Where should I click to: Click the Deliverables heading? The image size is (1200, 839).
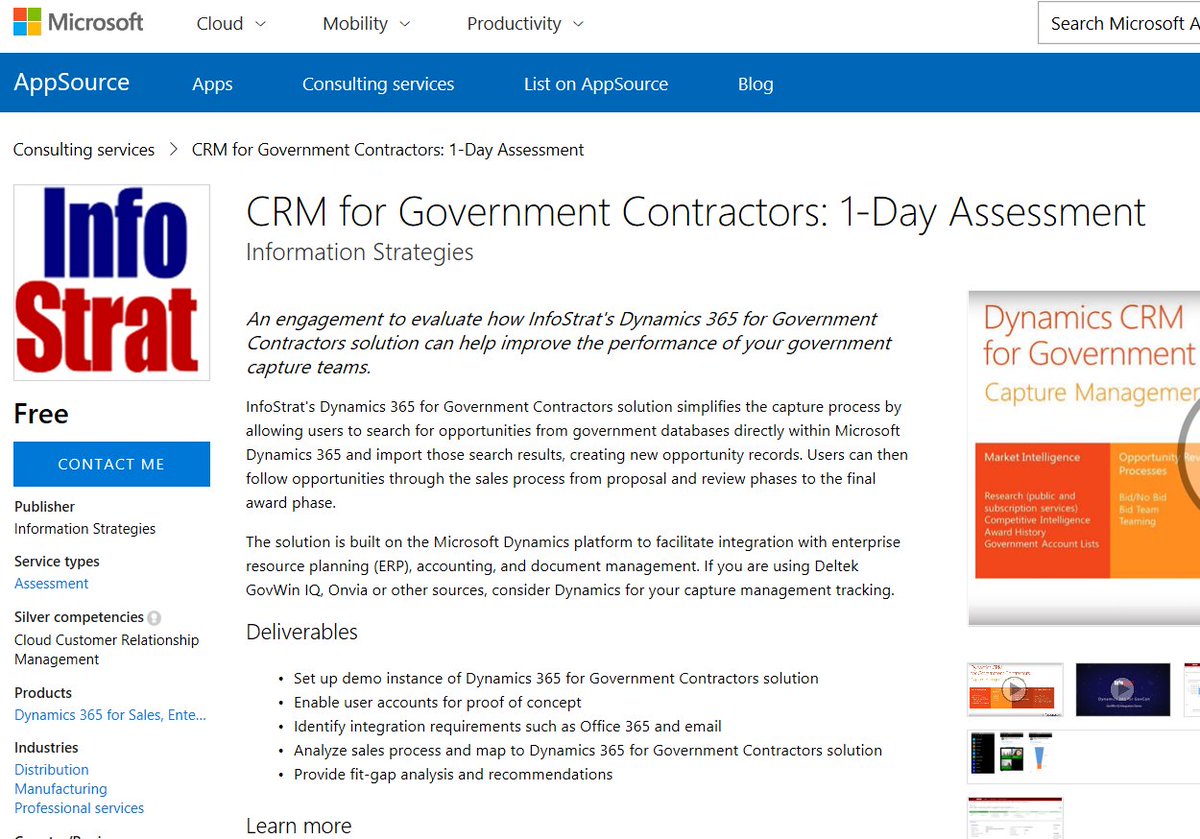pyautogui.click(x=302, y=632)
